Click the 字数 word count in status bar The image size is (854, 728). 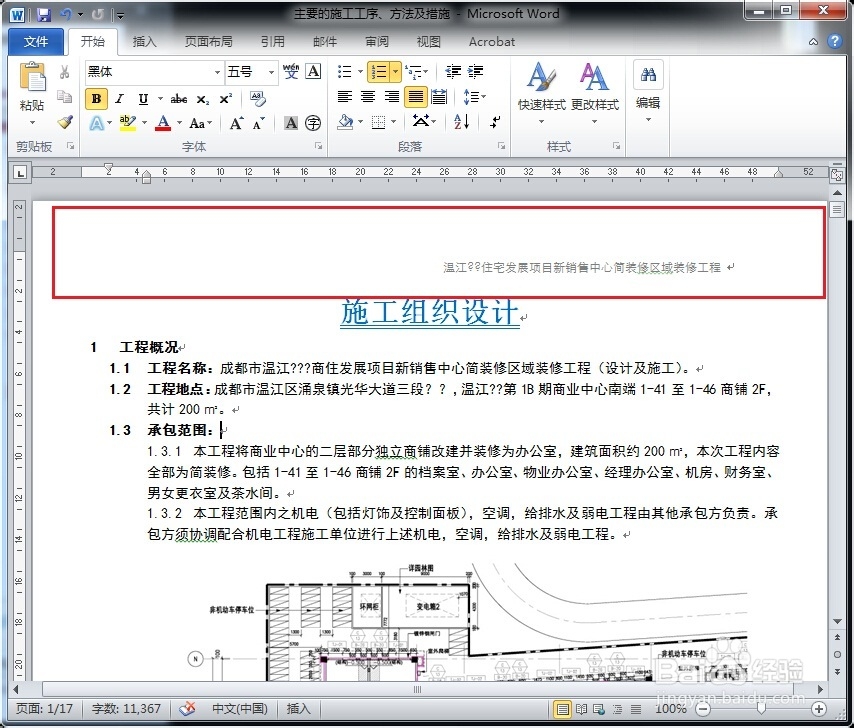126,708
